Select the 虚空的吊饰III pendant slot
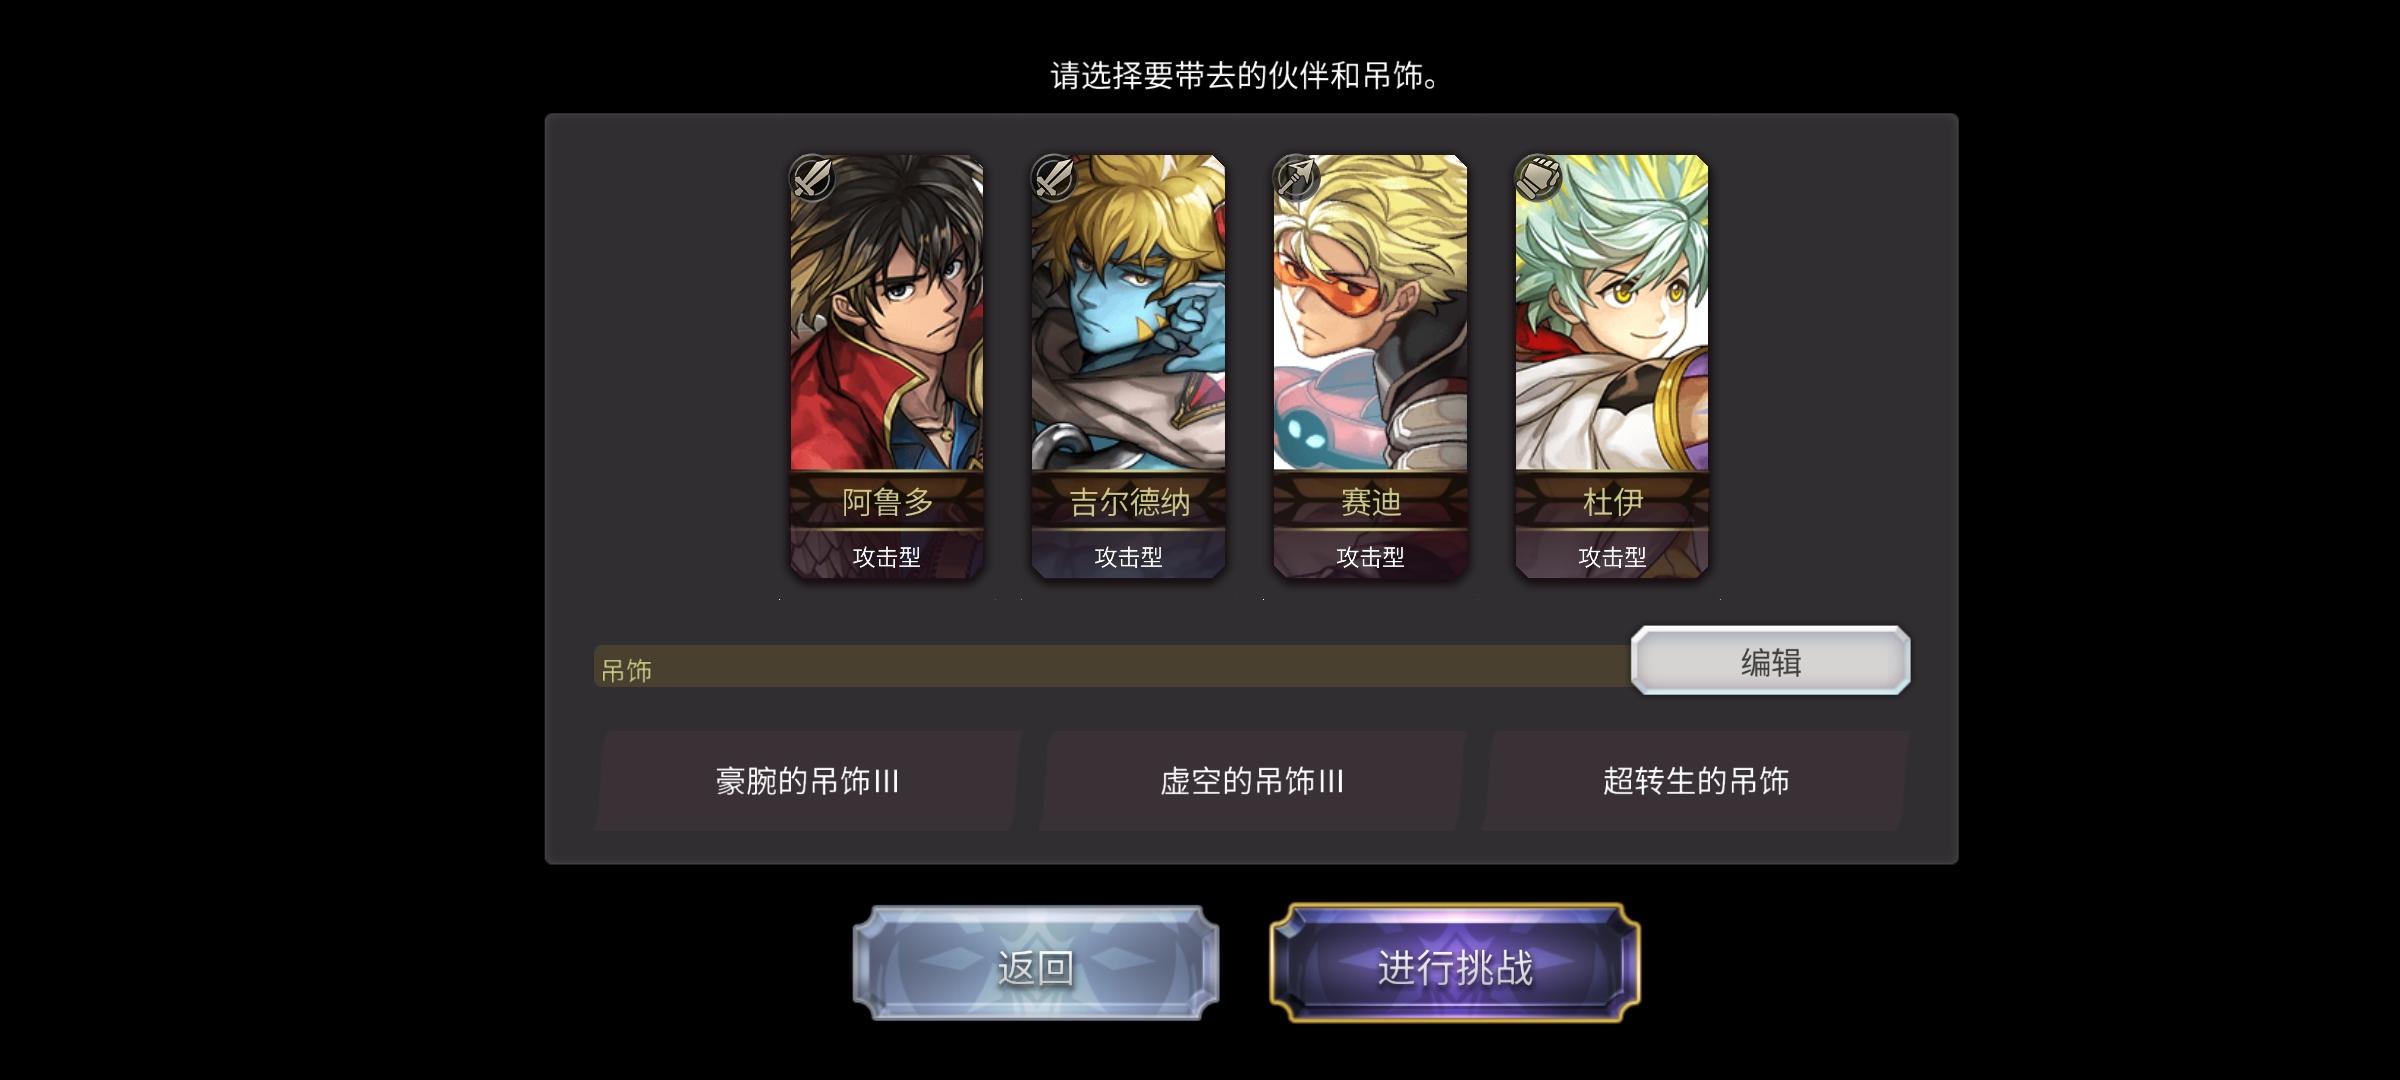The image size is (2400, 1080). 1252,781
